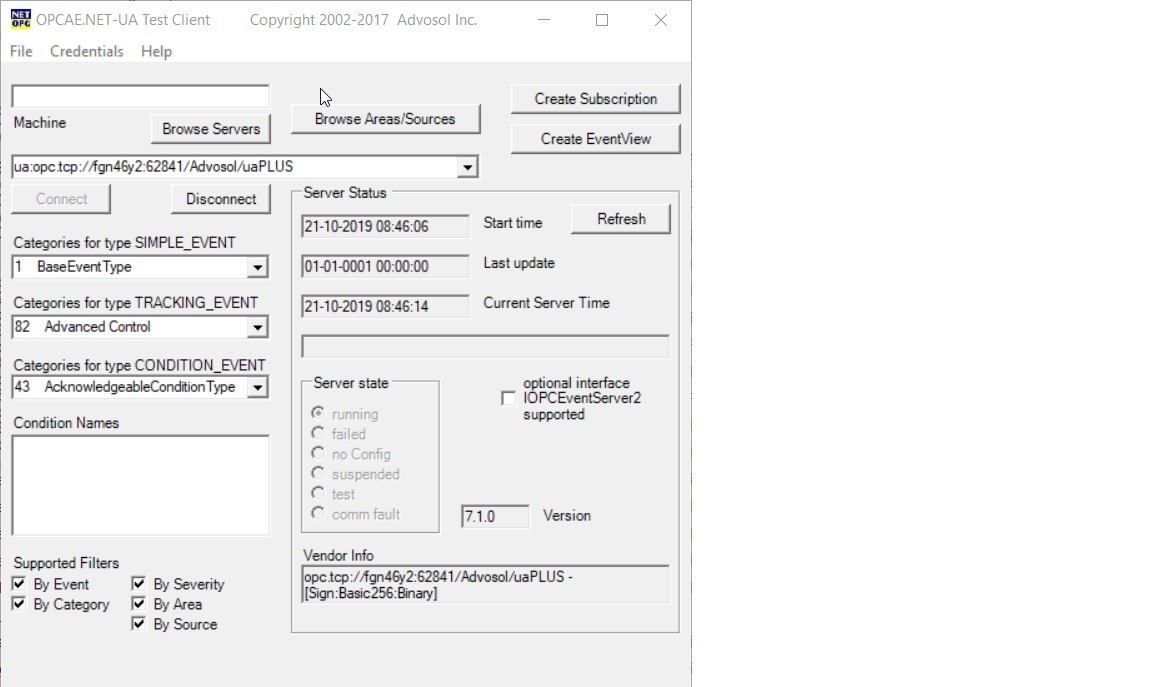Expand the SIMPLE_EVENT categories dropdown

pyautogui.click(x=258, y=268)
